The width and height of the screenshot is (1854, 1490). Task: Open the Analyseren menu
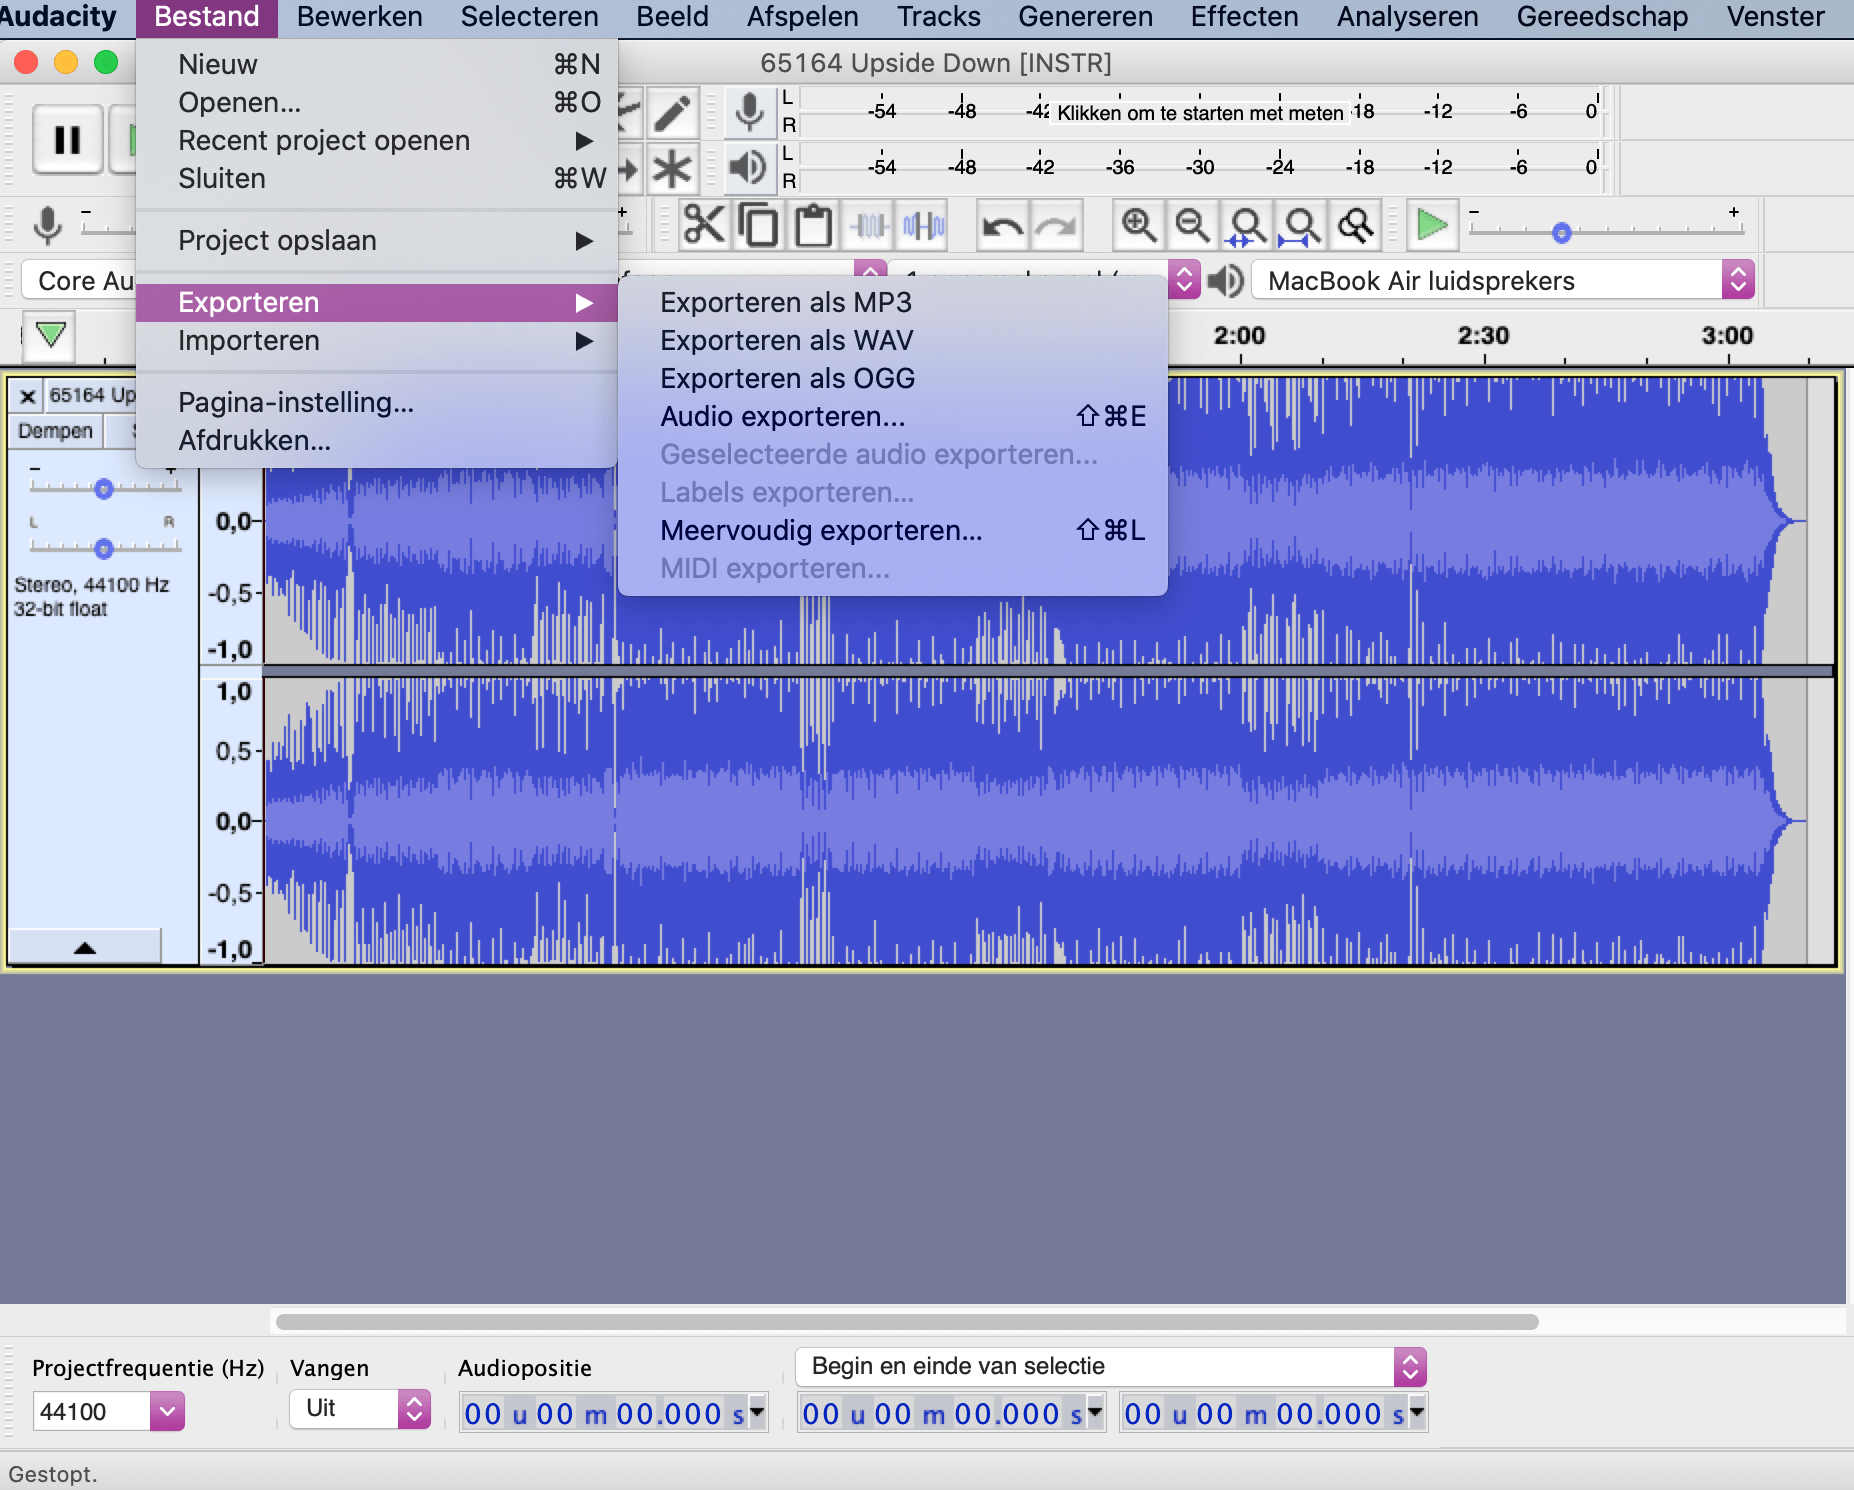point(1407,17)
